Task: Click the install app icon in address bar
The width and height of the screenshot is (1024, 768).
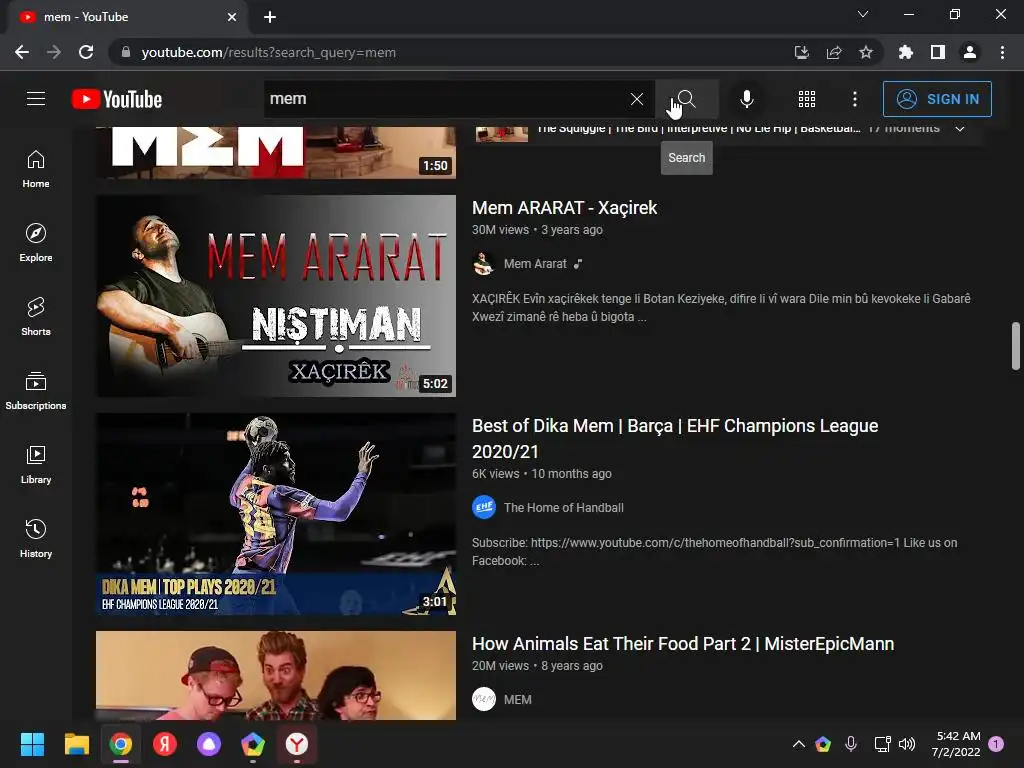Action: point(801,52)
